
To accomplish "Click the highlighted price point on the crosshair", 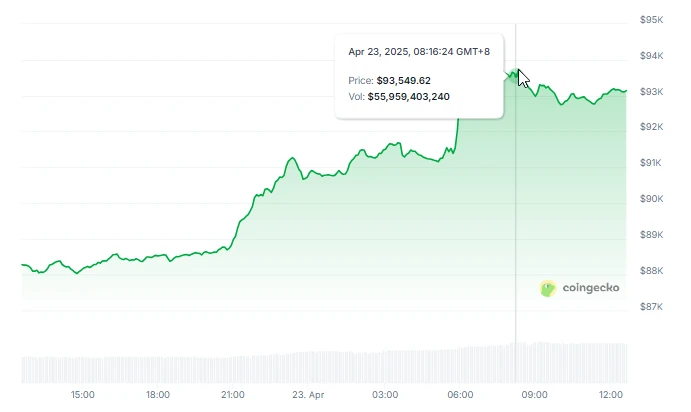I will click(515, 73).
